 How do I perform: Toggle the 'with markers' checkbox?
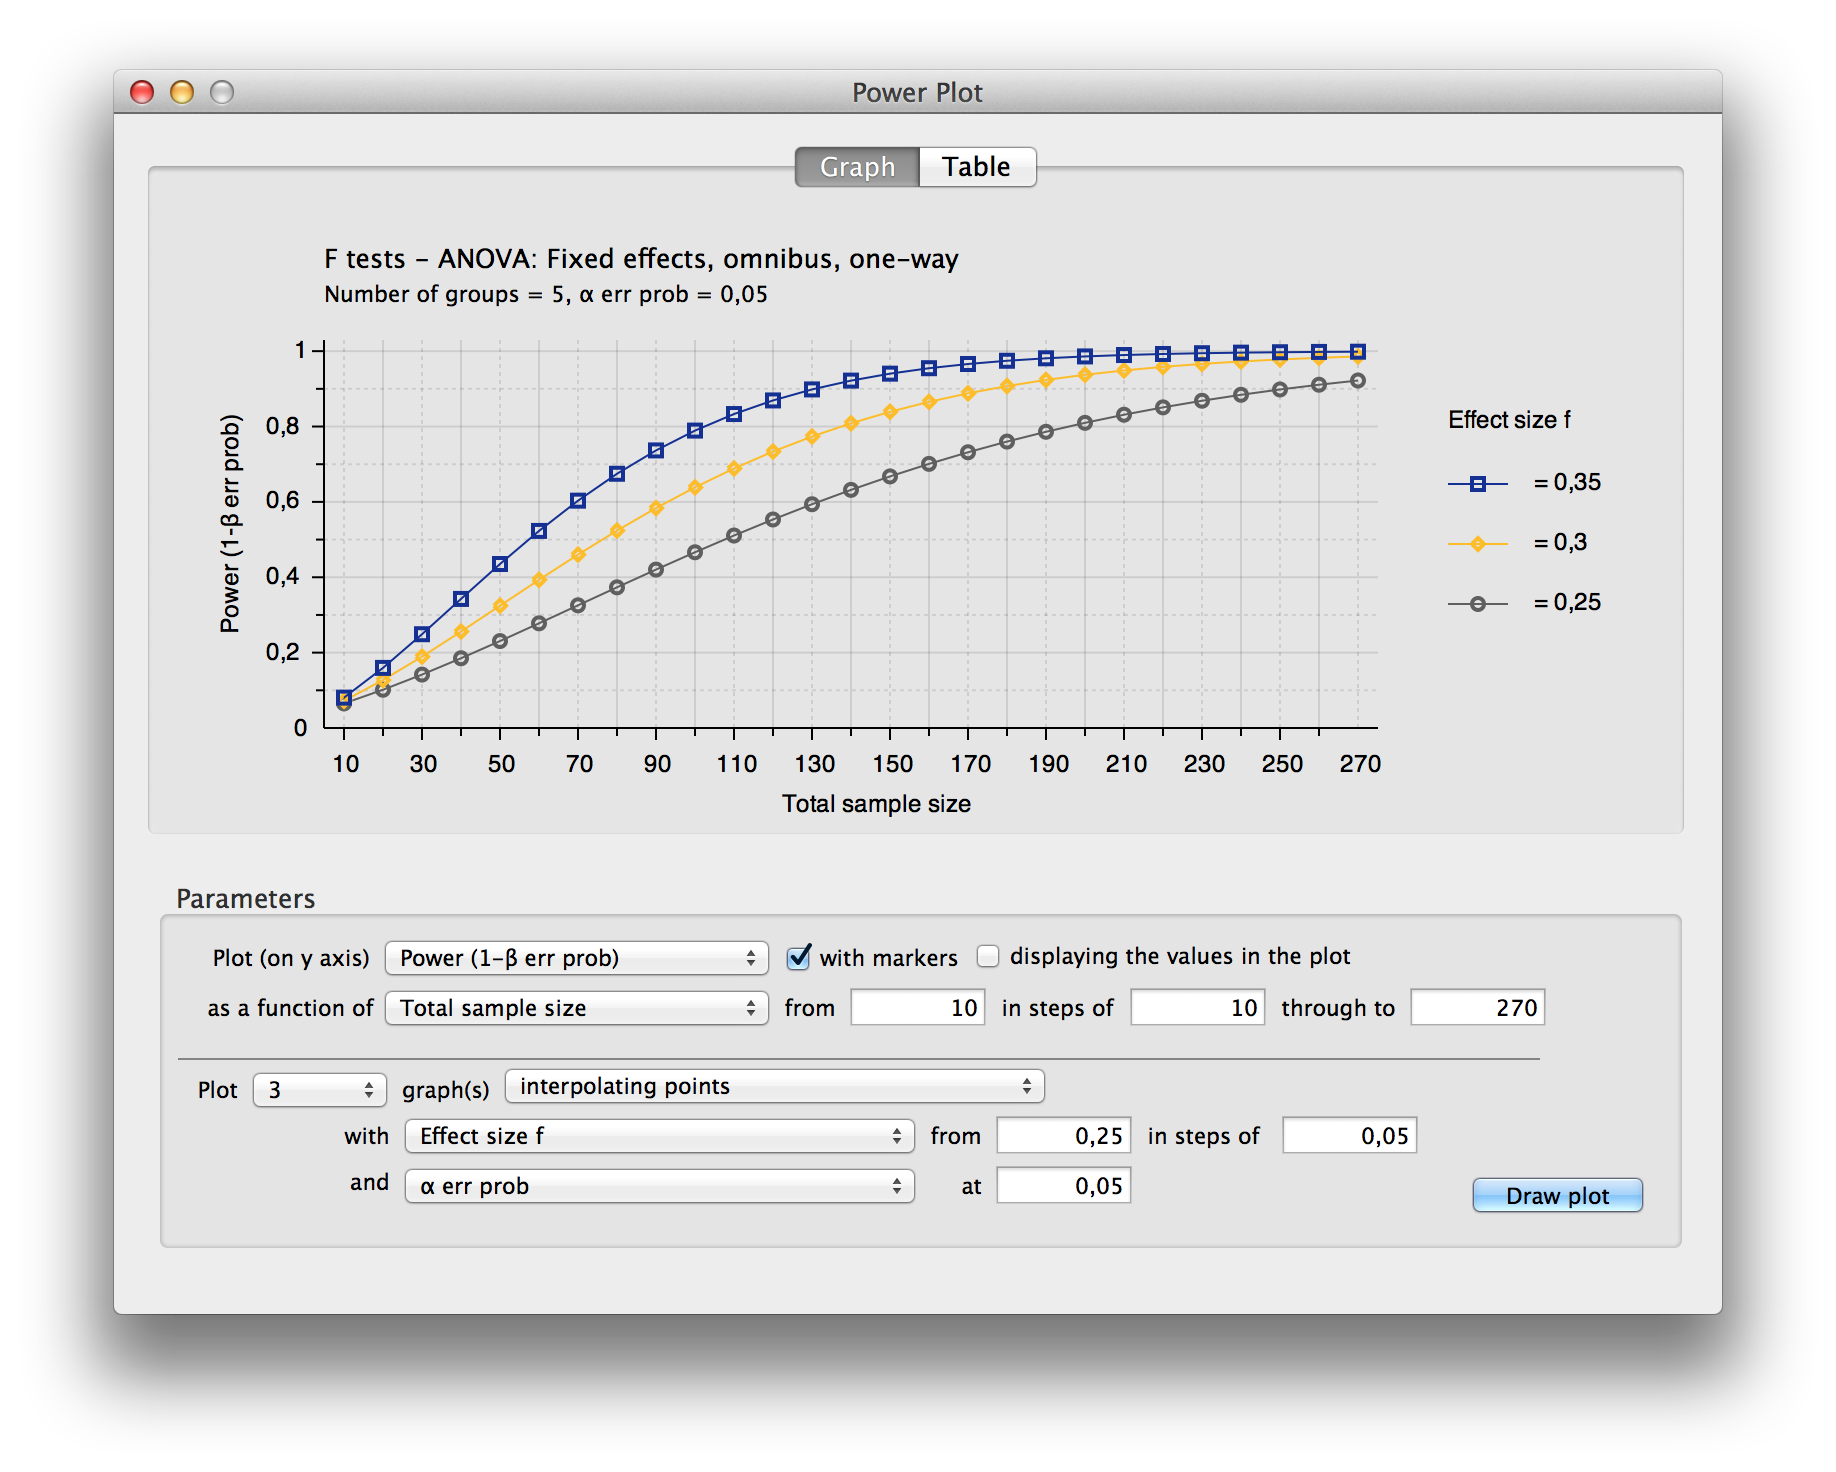pos(798,957)
